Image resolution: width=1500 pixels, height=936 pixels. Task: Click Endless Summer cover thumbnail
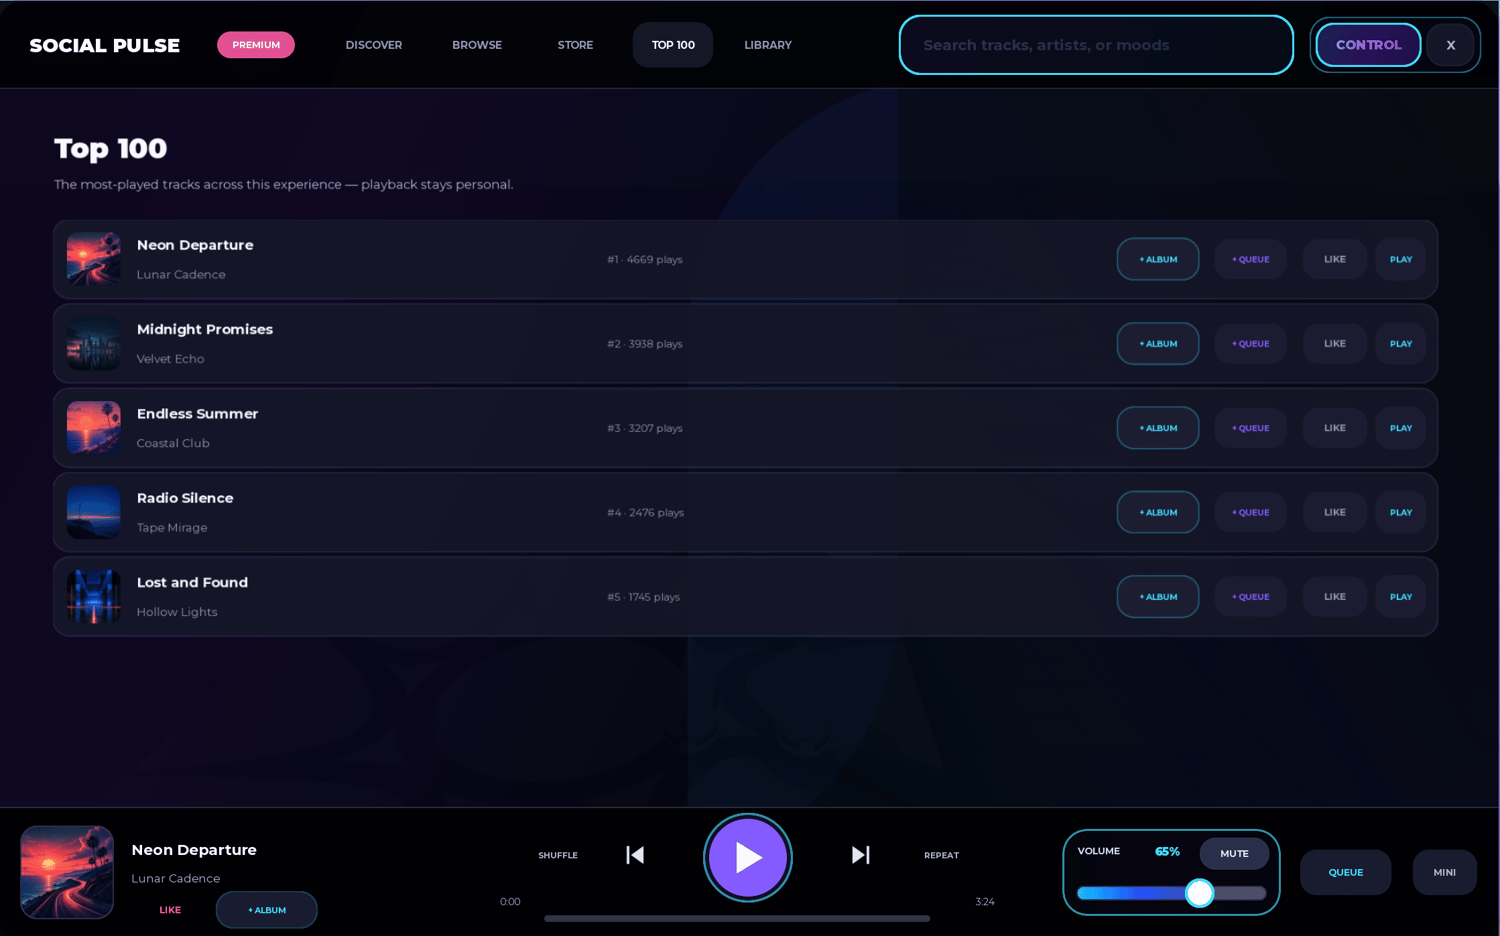point(94,428)
